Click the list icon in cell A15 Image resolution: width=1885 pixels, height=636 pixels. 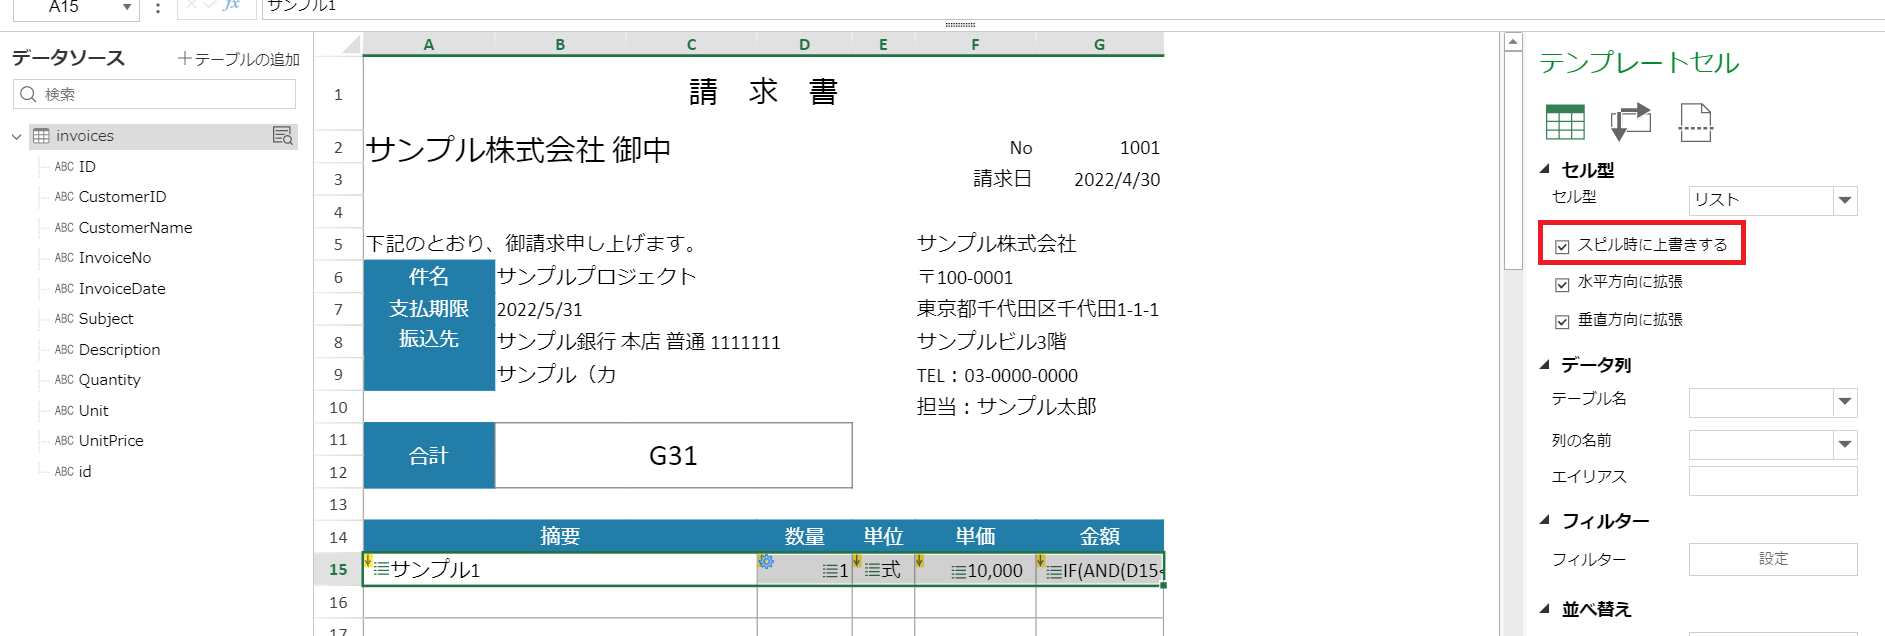point(381,569)
